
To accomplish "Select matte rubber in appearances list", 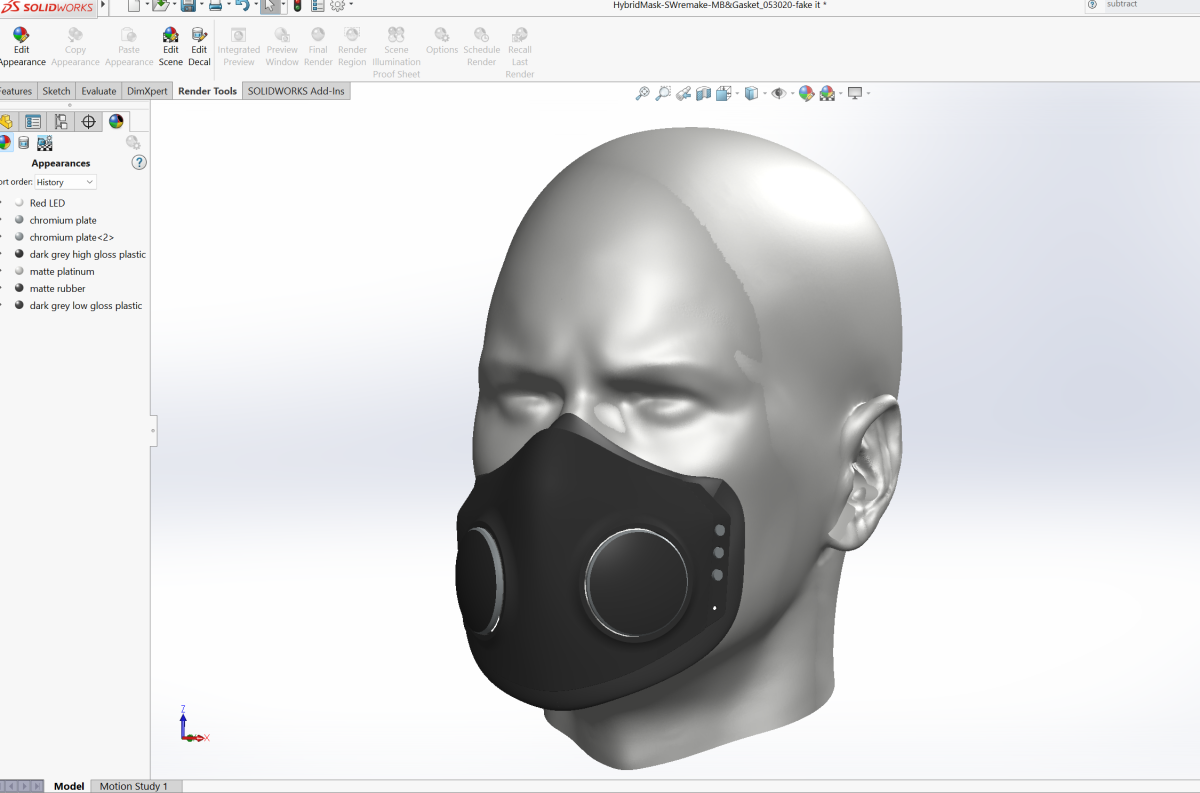I will click(57, 289).
